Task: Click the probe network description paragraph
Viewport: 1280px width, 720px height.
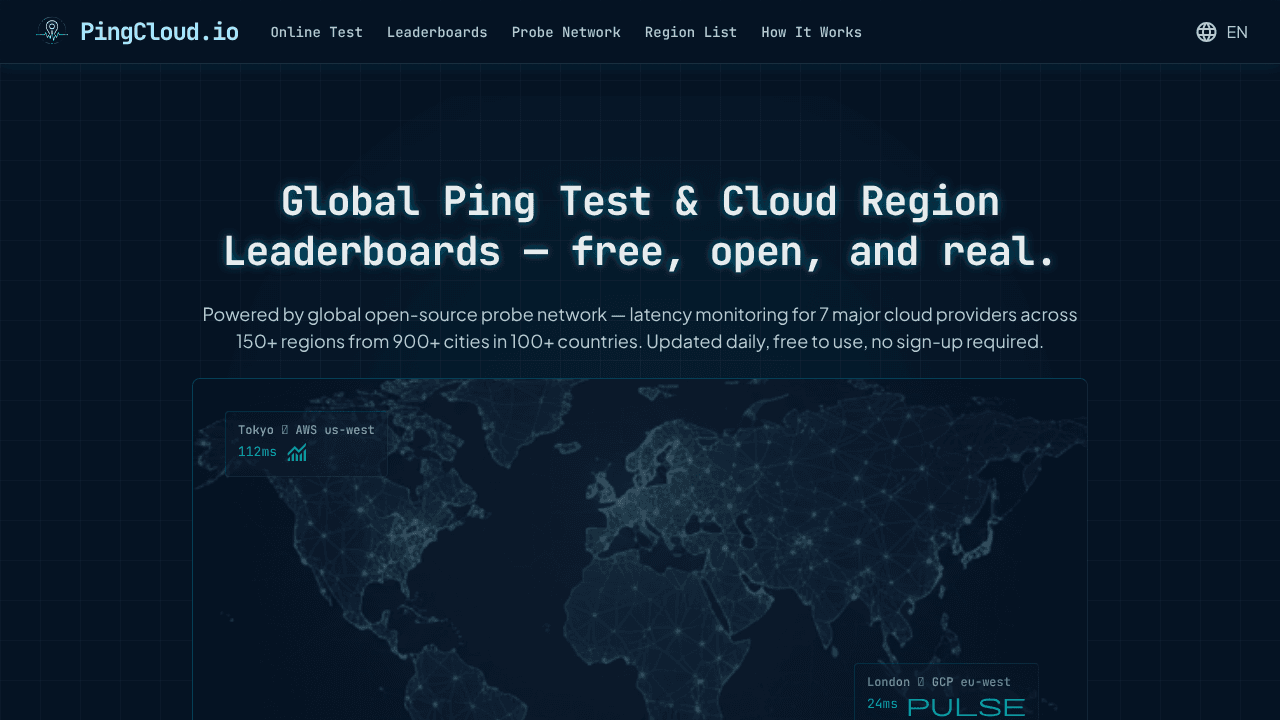Action: tap(640, 328)
